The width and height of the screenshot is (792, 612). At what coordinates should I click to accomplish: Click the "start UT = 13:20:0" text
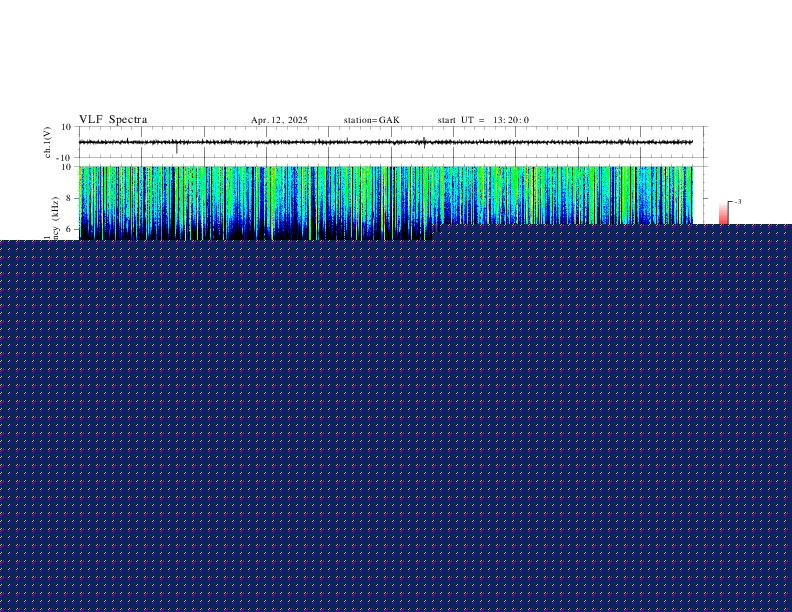[483, 120]
